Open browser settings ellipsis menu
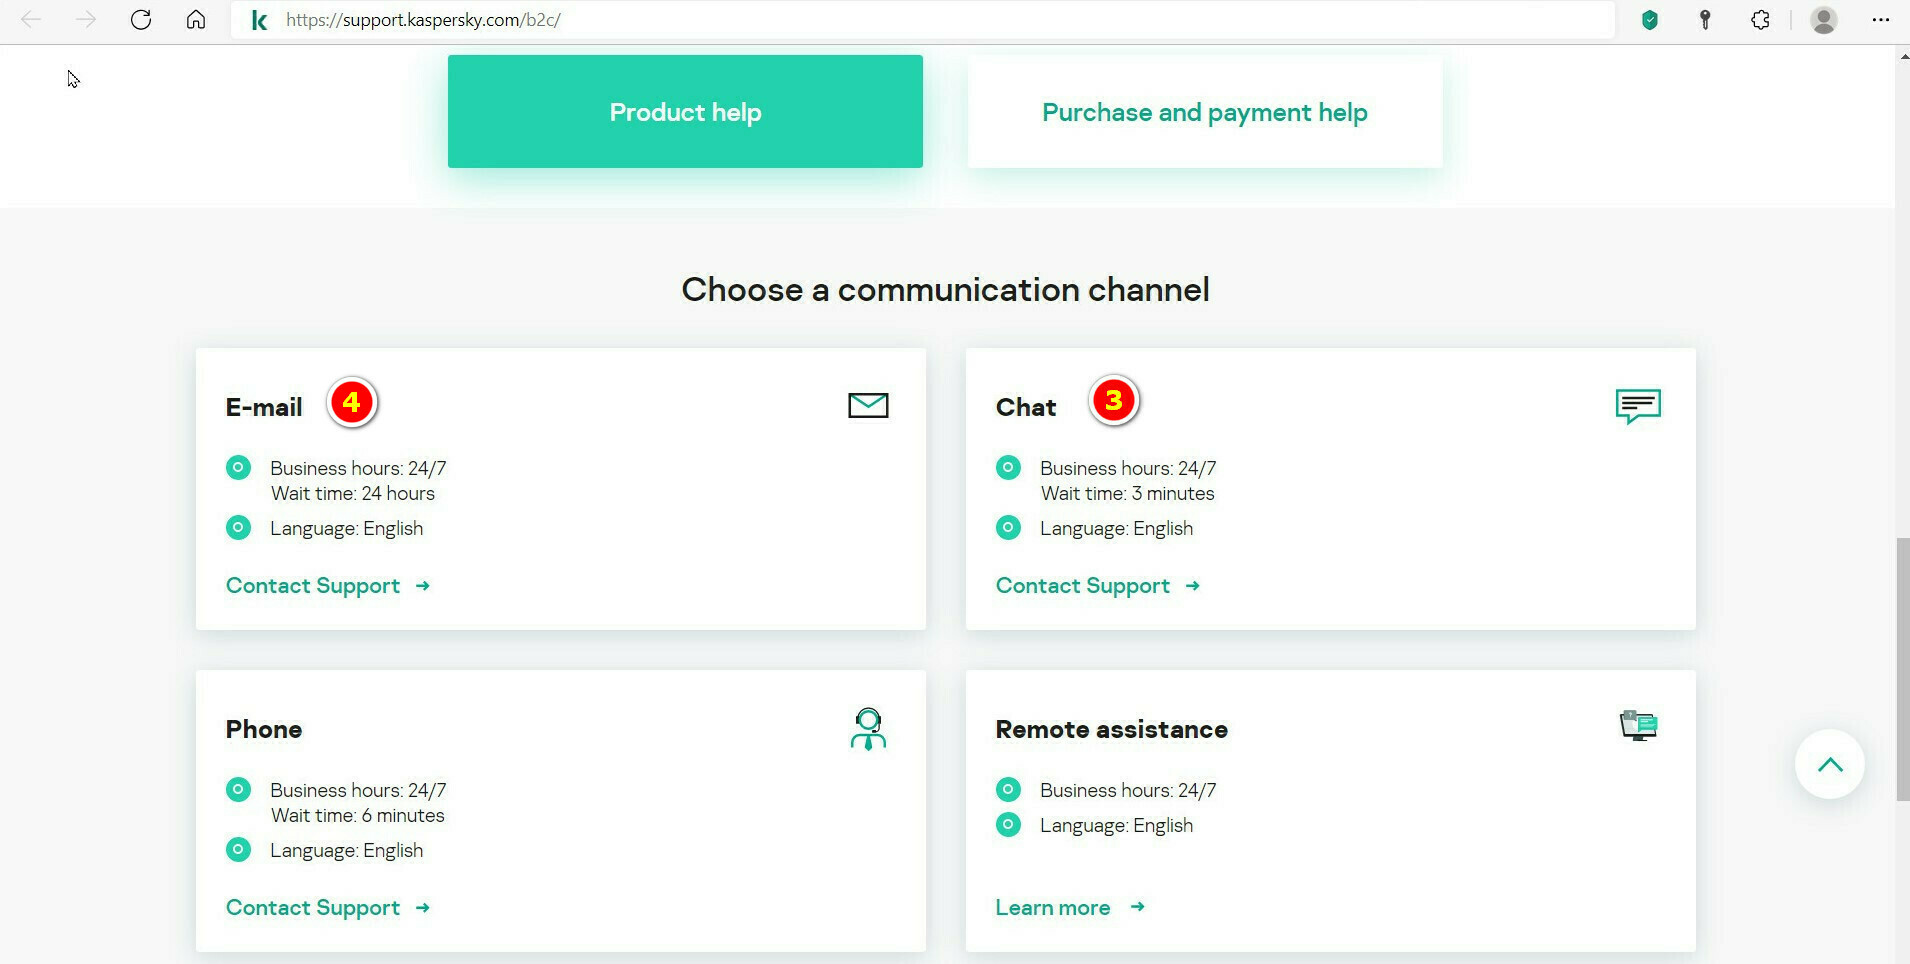 (x=1880, y=20)
